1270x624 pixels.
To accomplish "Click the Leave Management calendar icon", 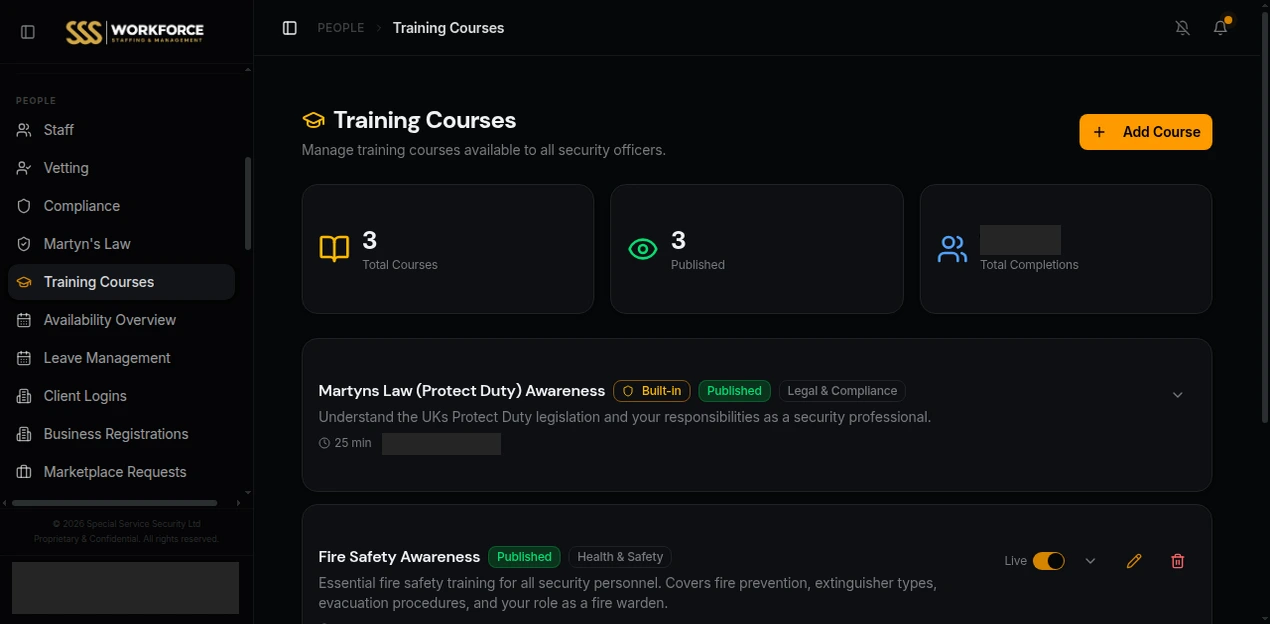I will (x=24, y=358).
